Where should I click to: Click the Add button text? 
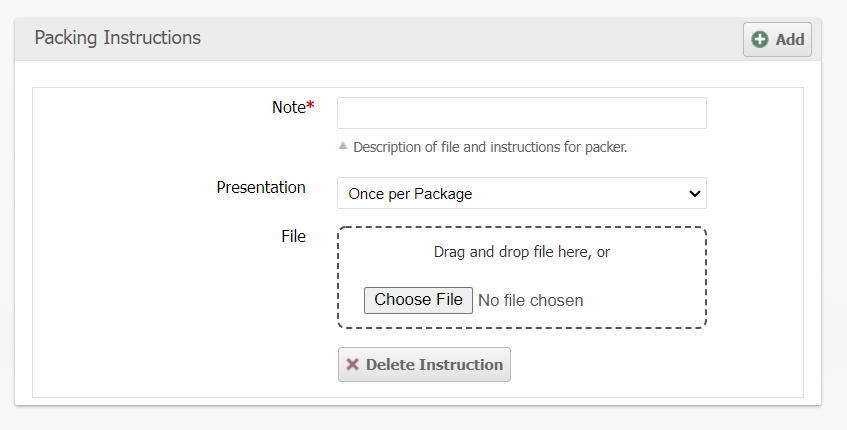pyautogui.click(x=790, y=40)
